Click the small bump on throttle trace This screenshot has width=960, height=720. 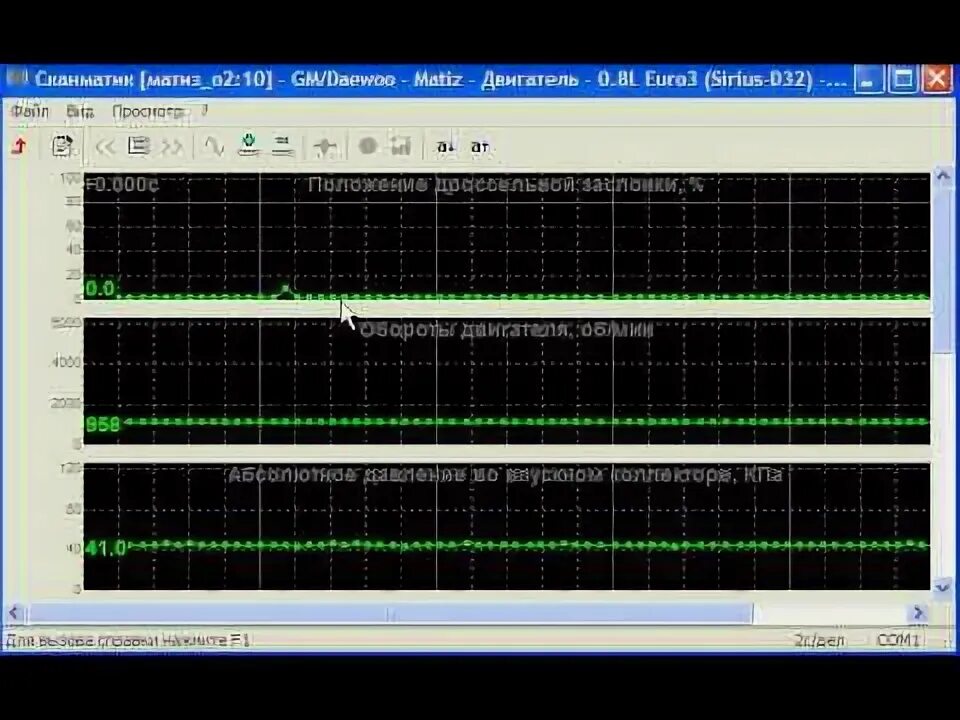coord(285,291)
